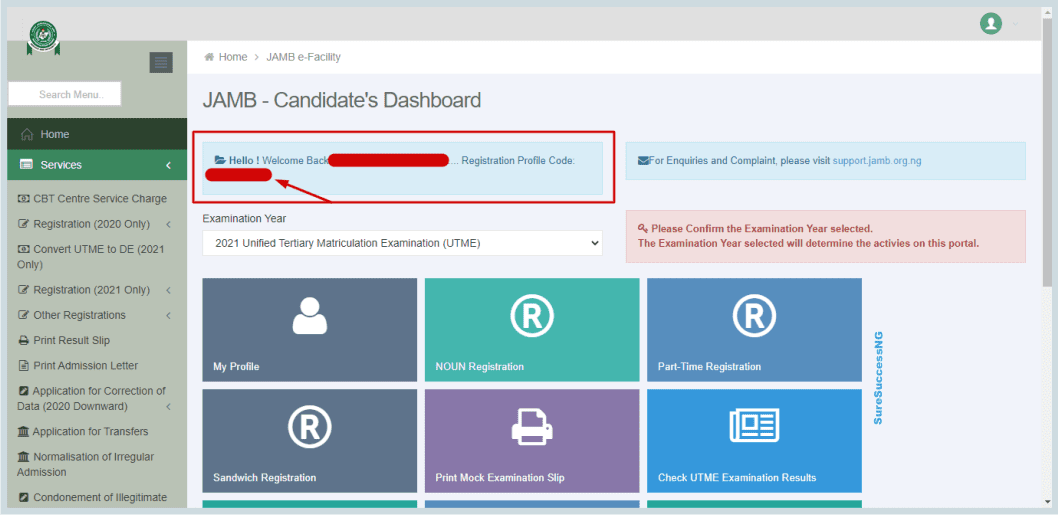Click the Services card icon in the sidebar
Screen dimensions: 1058x515
[27, 165]
